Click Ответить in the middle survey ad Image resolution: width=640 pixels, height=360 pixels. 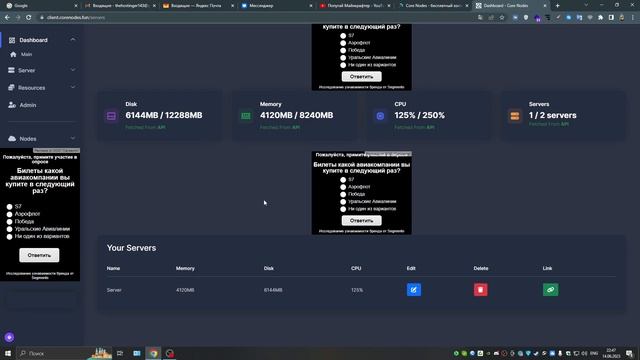[x=362, y=220]
